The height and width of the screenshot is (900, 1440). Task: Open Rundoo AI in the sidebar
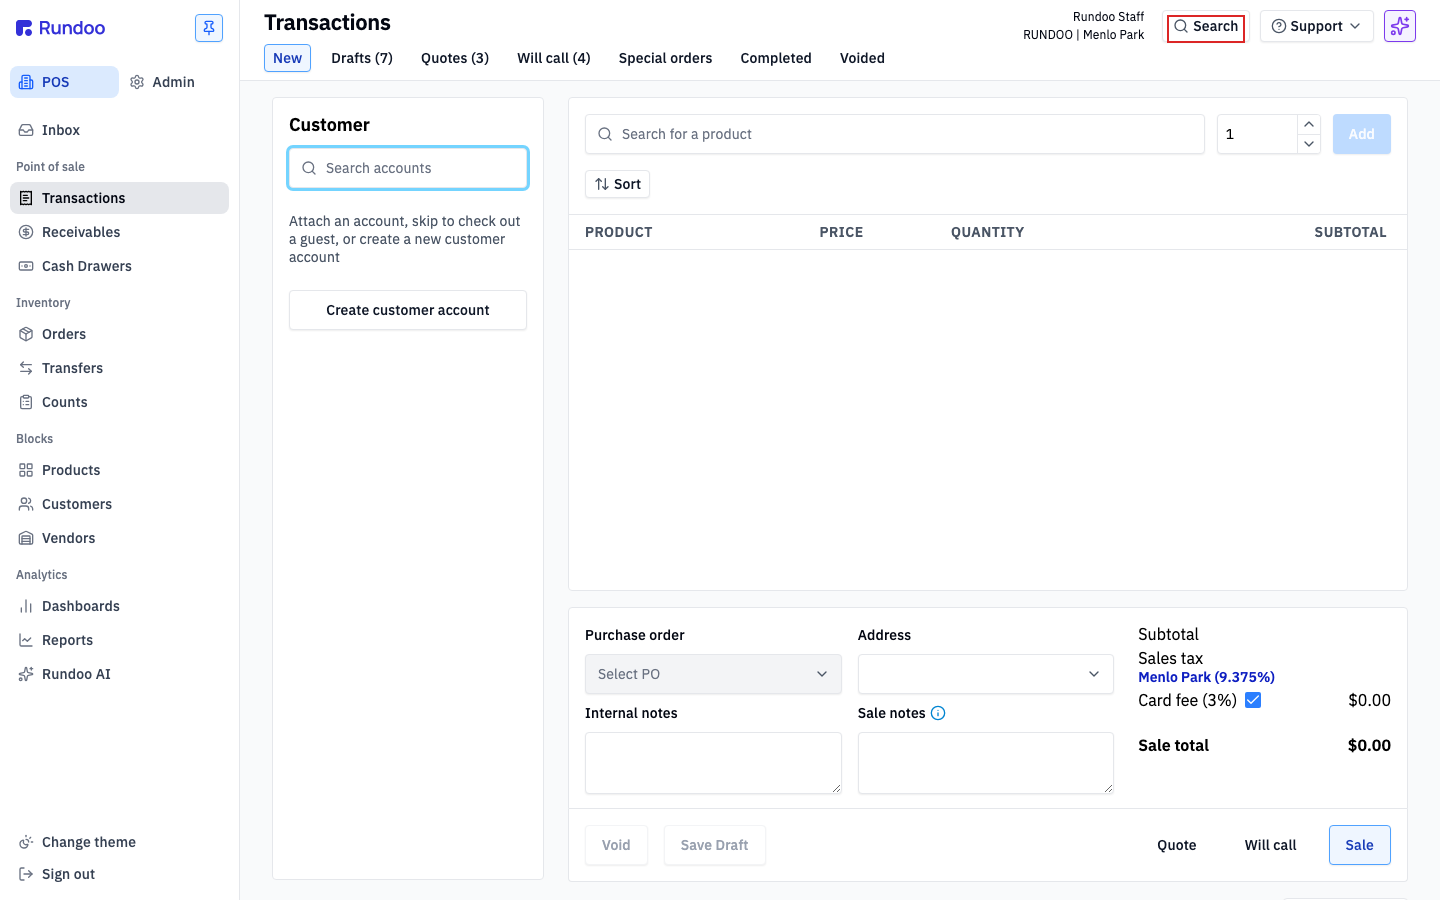(x=120, y=674)
